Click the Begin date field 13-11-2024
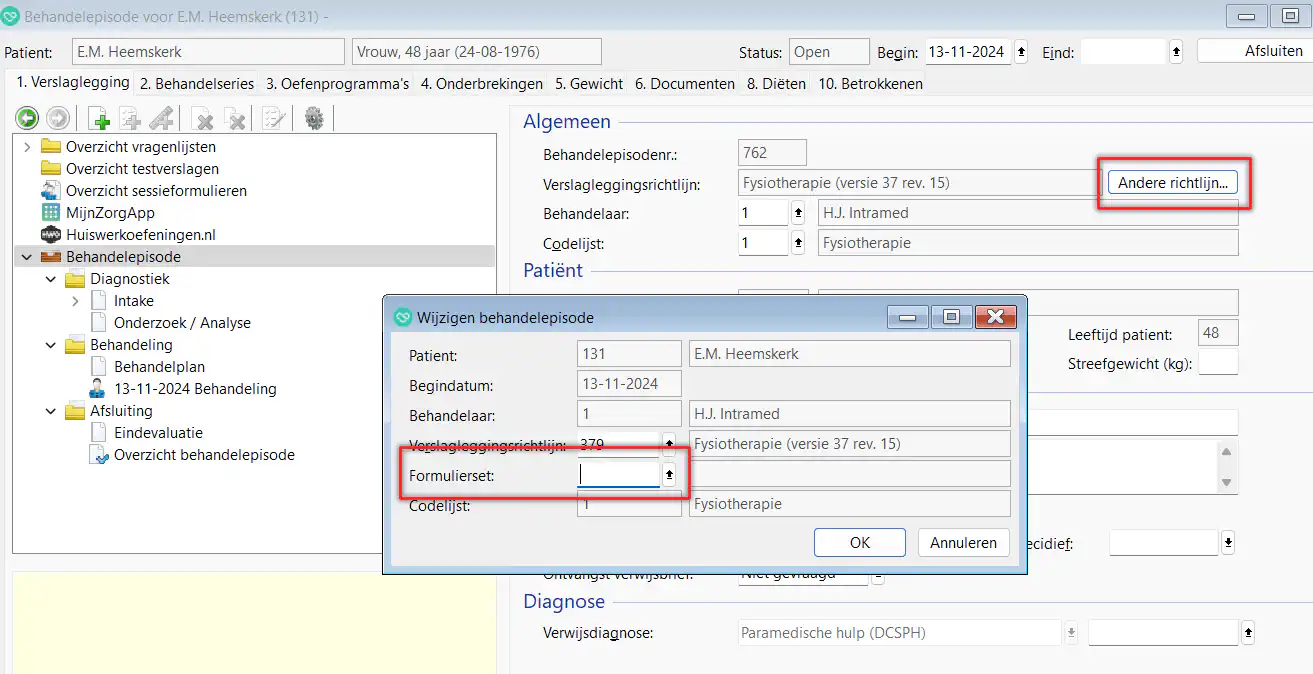This screenshot has height=674, width=1313. pyautogui.click(x=967, y=52)
